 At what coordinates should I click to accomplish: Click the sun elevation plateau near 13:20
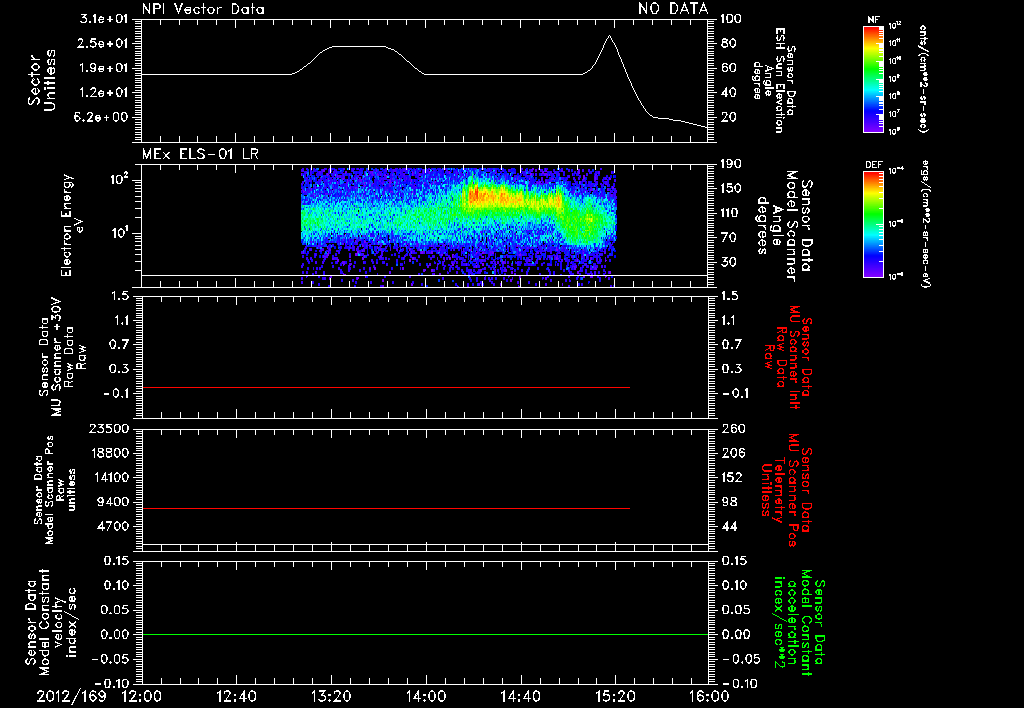coord(358,47)
